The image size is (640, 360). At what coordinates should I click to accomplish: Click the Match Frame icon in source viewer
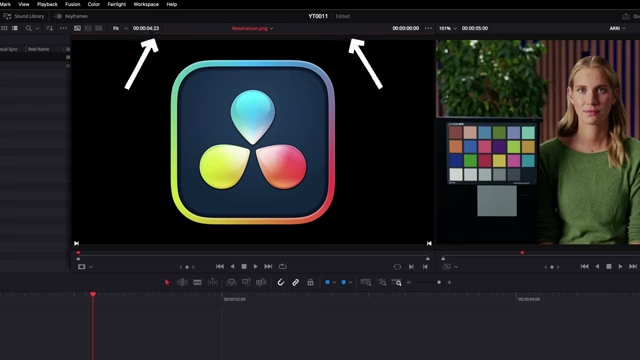tap(397, 267)
